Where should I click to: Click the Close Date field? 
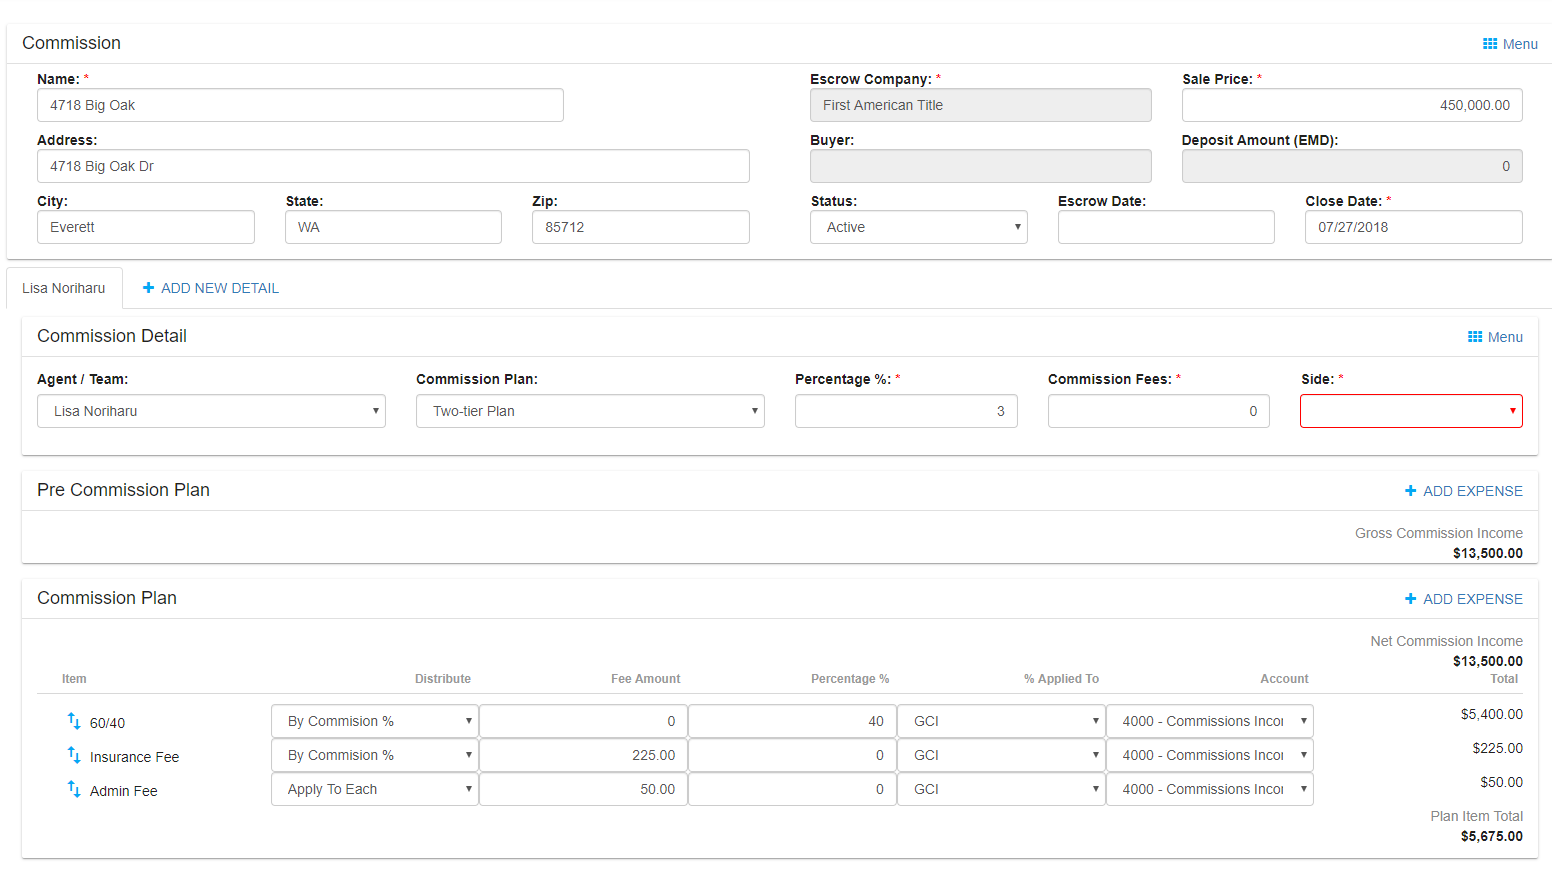pyautogui.click(x=1412, y=227)
